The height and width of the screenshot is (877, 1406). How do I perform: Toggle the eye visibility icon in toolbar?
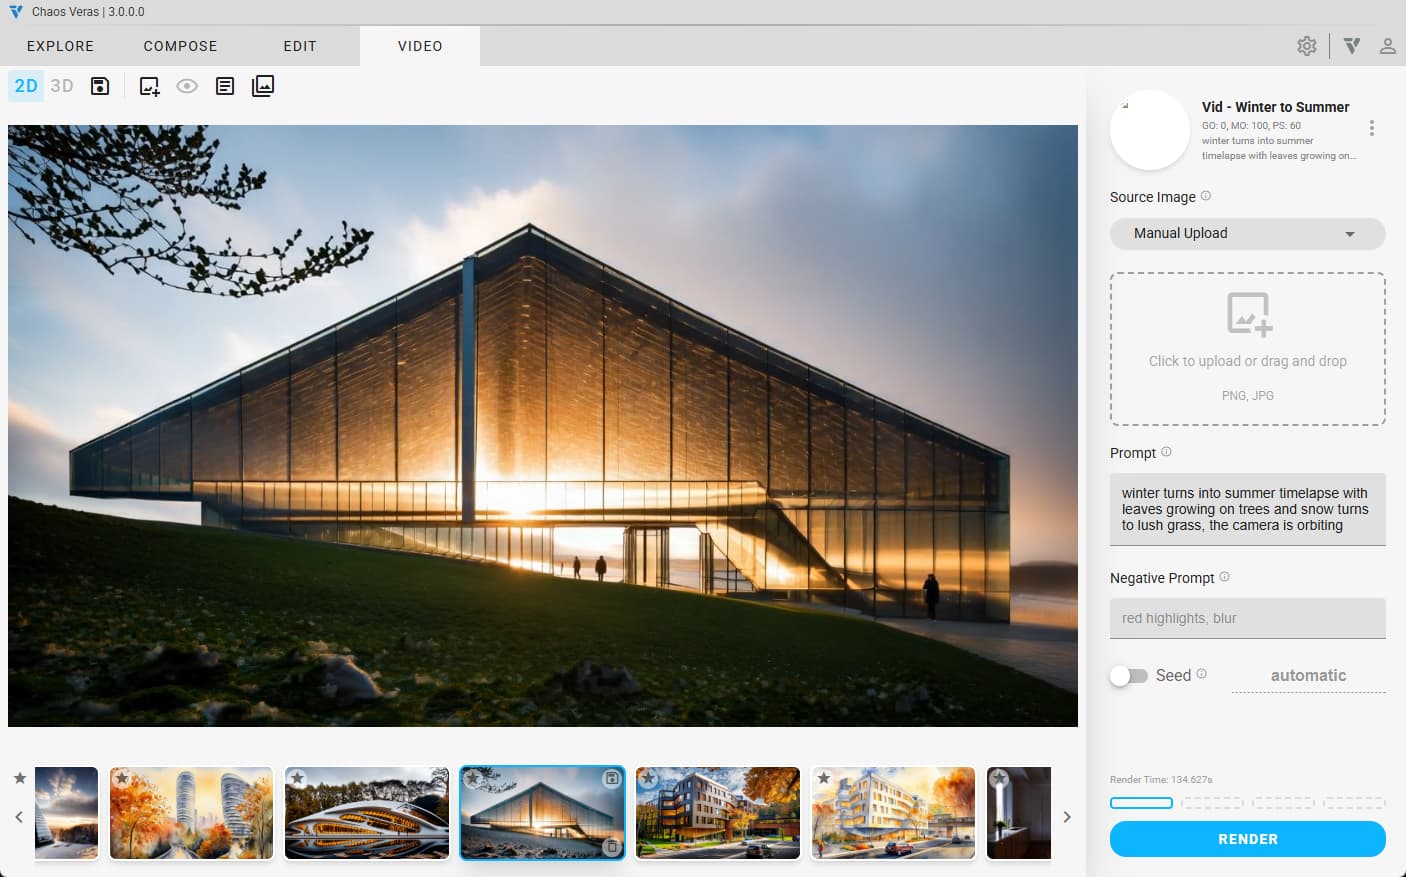(x=187, y=86)
